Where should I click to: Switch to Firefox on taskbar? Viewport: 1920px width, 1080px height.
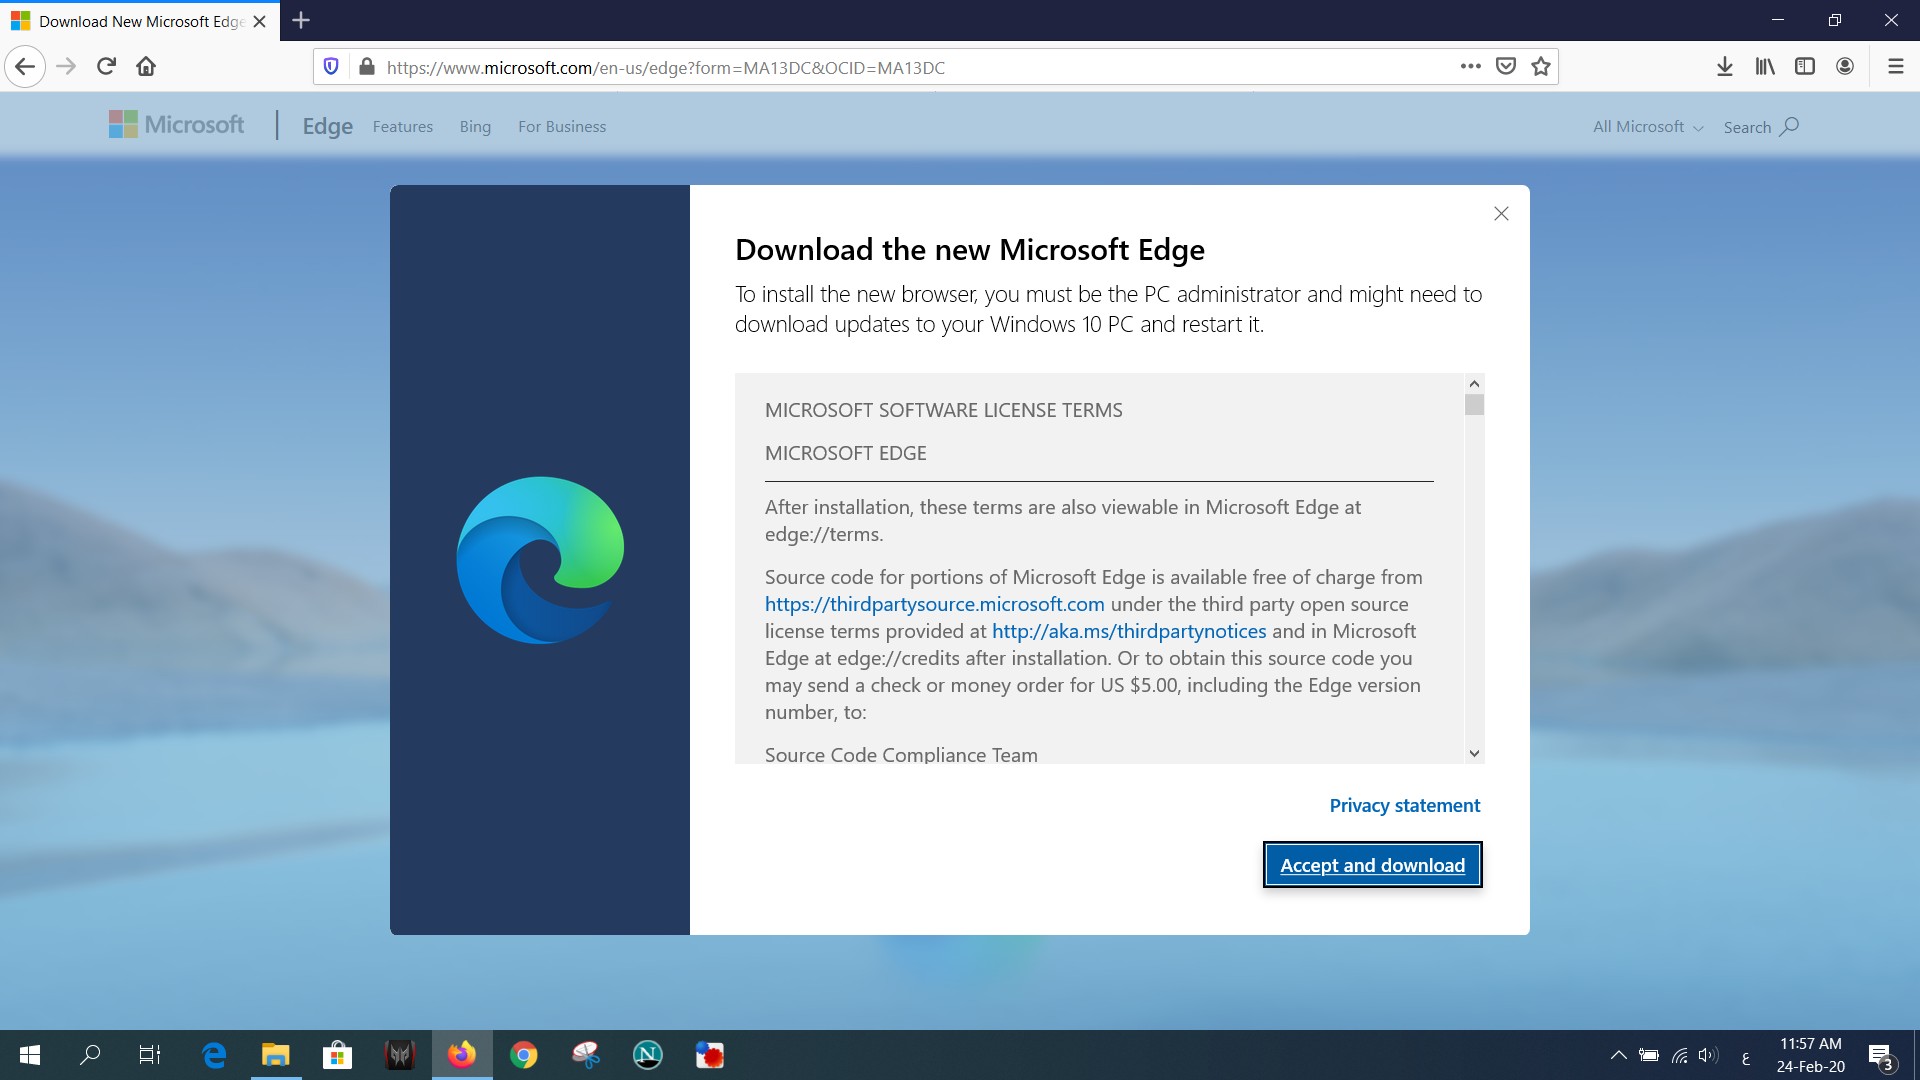point(462,1055)
